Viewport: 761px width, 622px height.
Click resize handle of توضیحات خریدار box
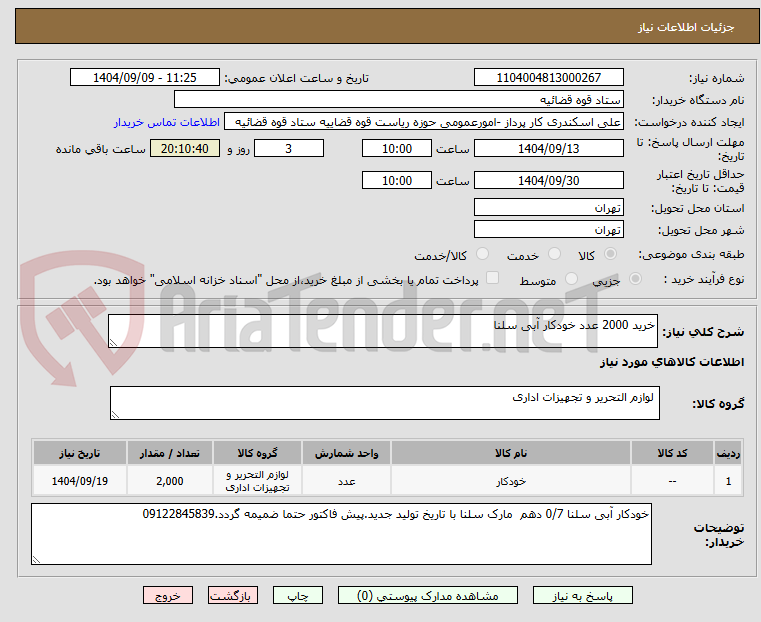[x=36, y=559]
